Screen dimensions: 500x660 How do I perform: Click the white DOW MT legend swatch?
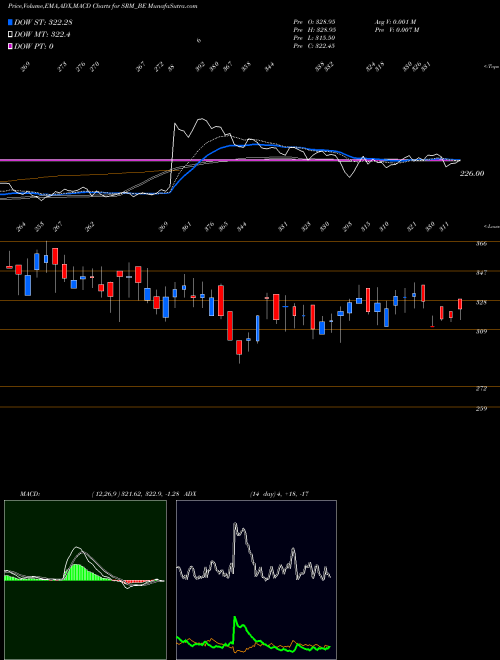pyautogui.click(x=11, y=35)
